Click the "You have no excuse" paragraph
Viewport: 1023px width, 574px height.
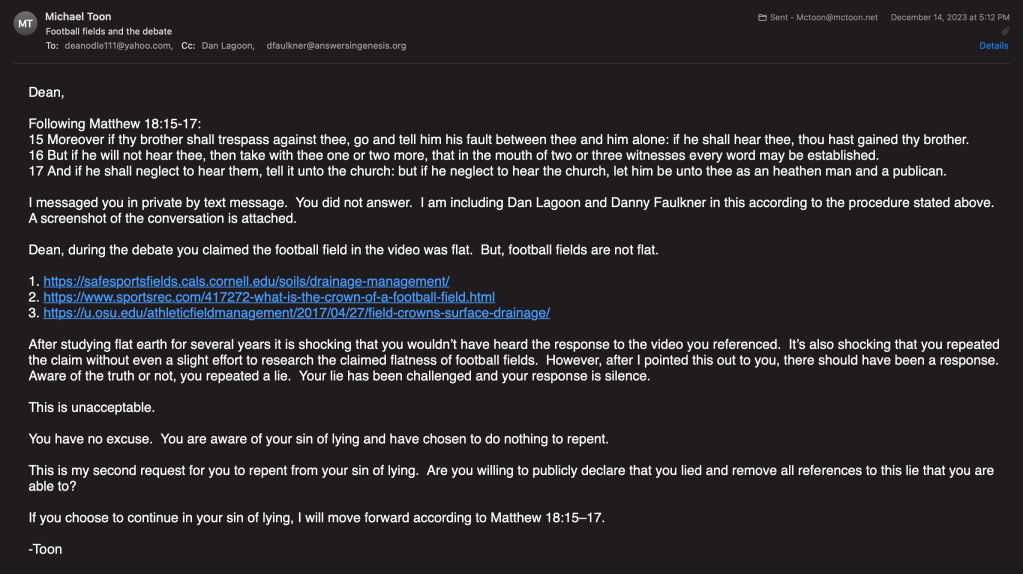[318, 439]
